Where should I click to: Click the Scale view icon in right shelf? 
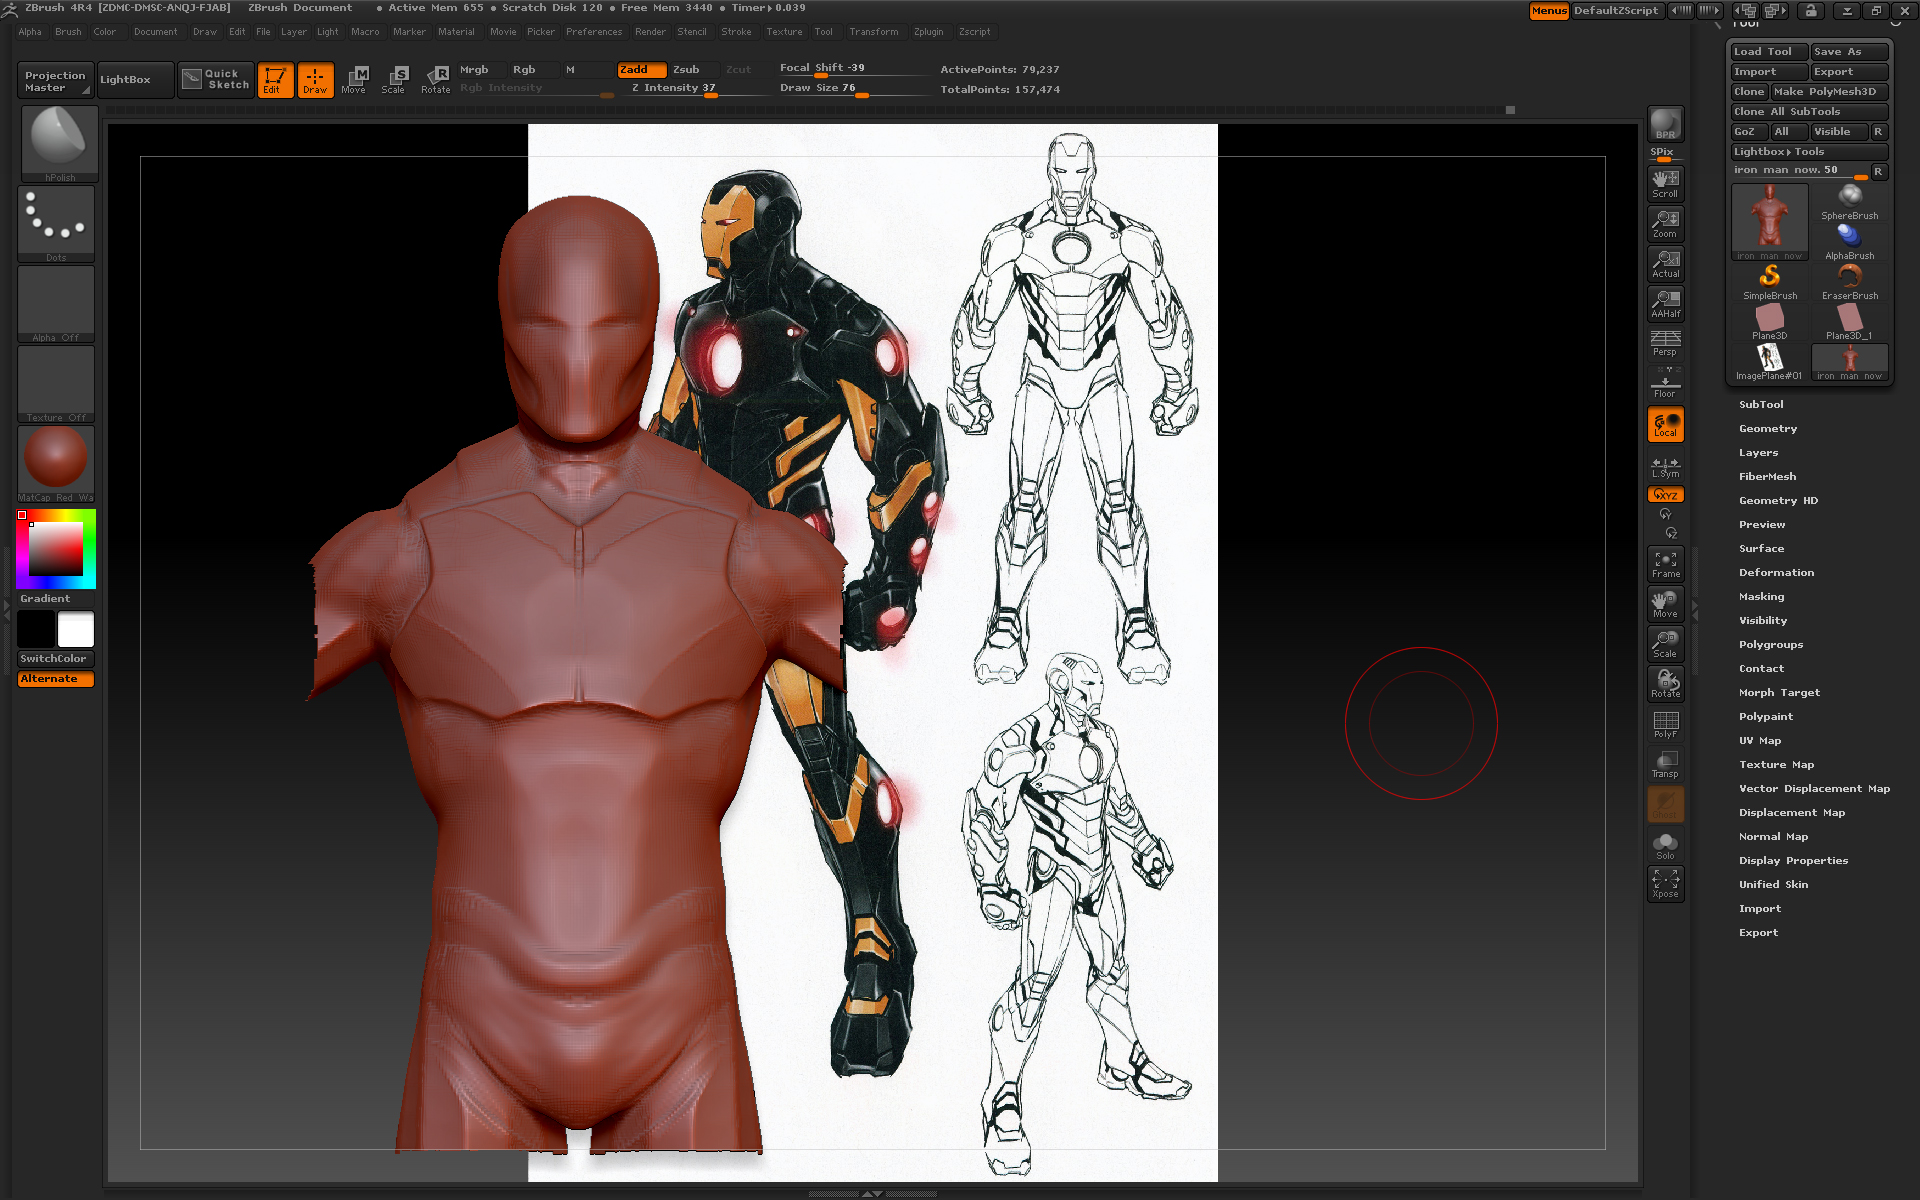click(x=1665, y=644)
